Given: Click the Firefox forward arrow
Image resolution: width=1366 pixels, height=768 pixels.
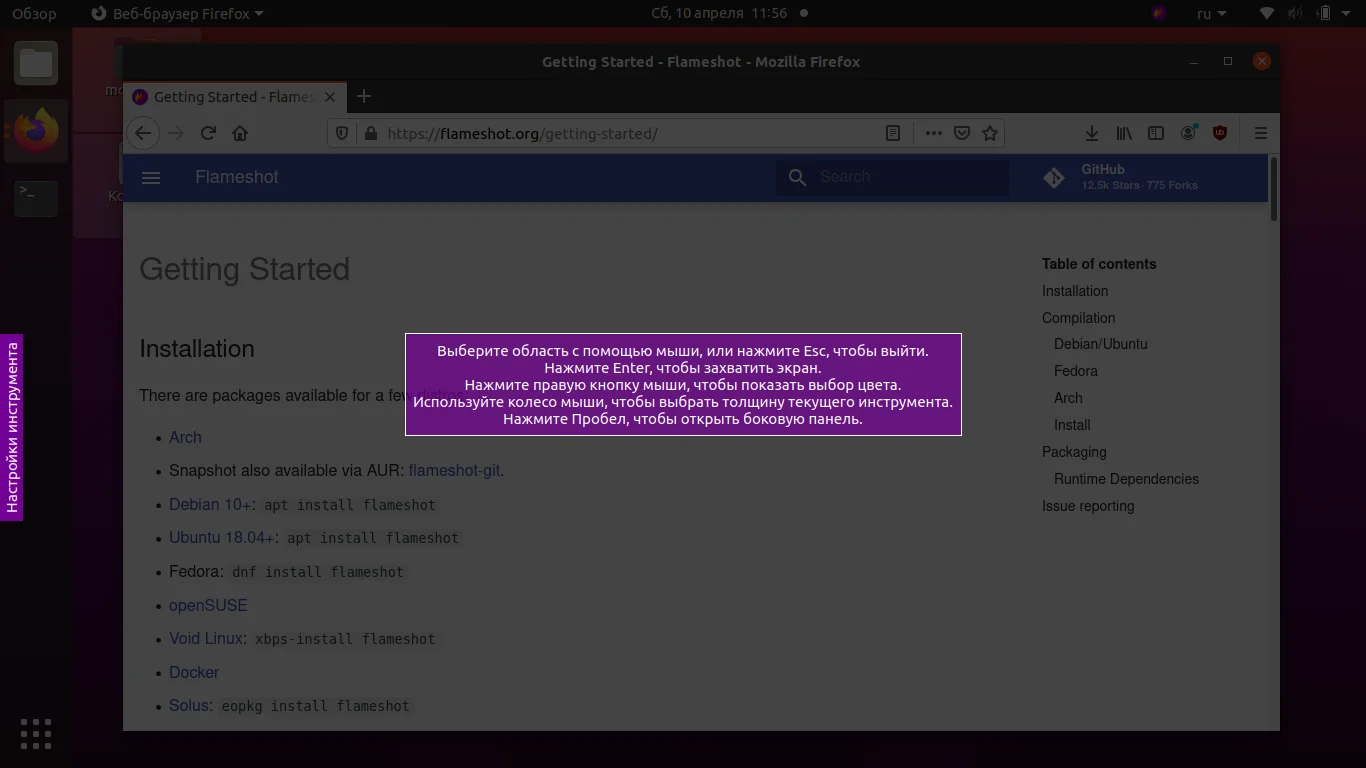Looking at the screenshot, I should pos(176,133).
